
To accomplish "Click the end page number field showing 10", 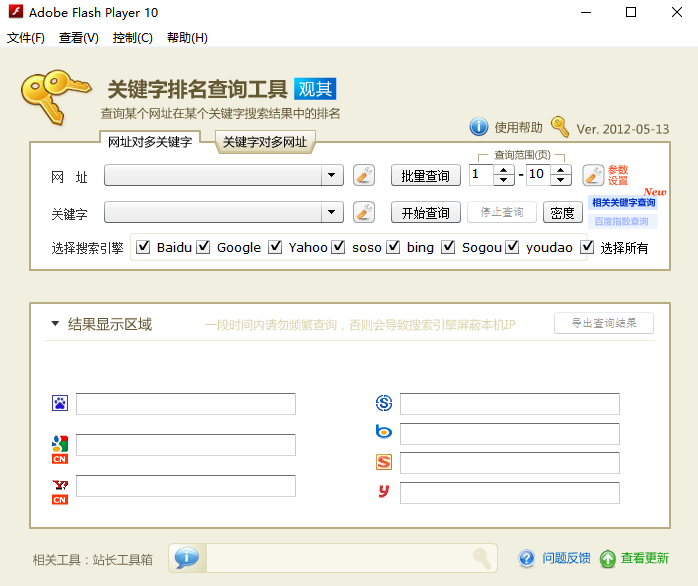I will pos(539,175).
